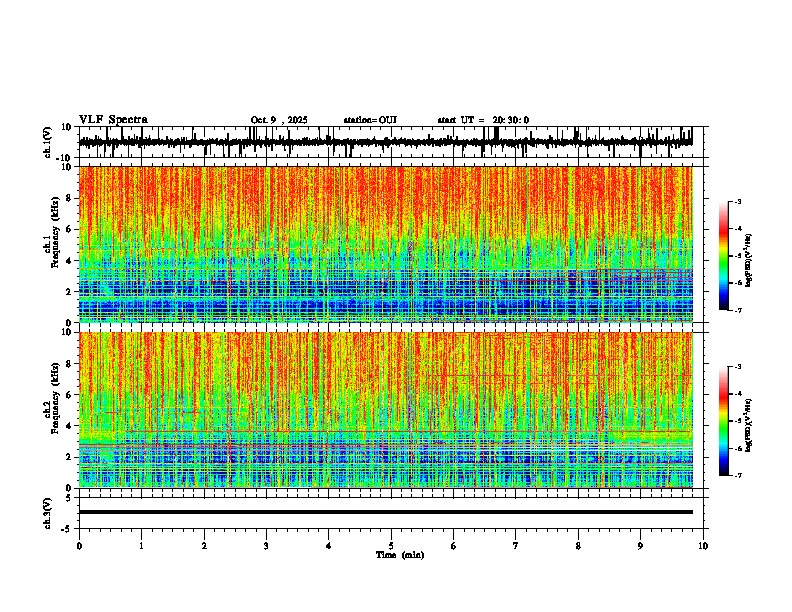
Task: Click the "VLF Spectra" title text
Action: (x=113, y=120)
